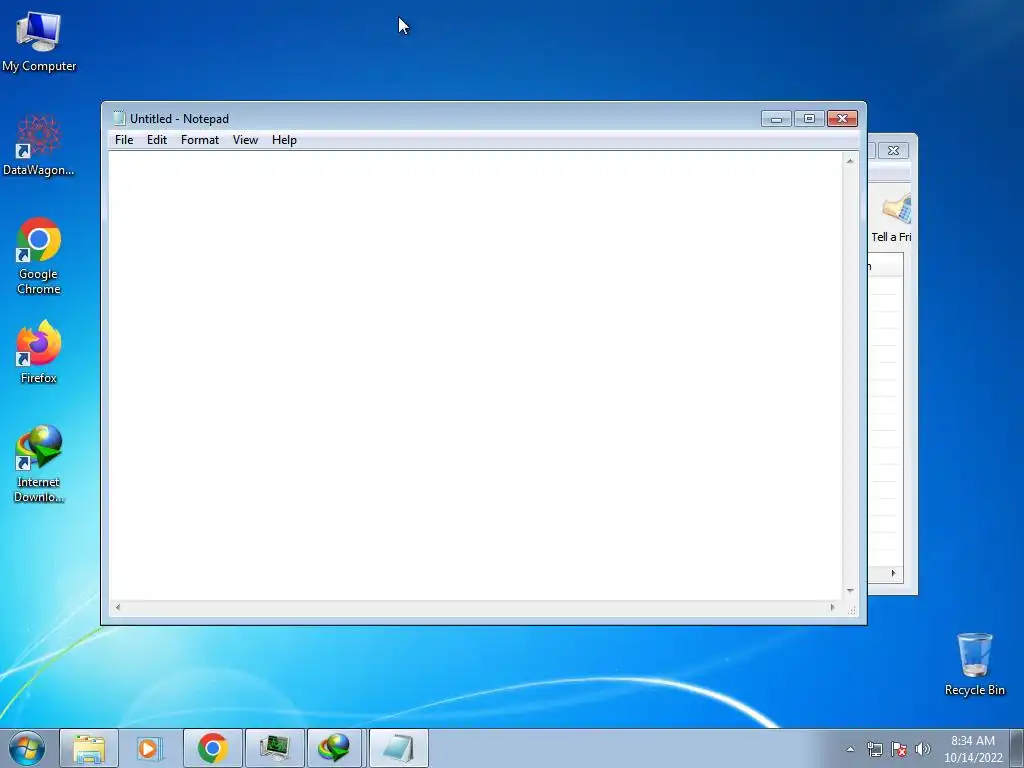The height and width of the screenshot is (768, 1024).
Task: Click the Notepad taskbar button
Action: (398, 748)
